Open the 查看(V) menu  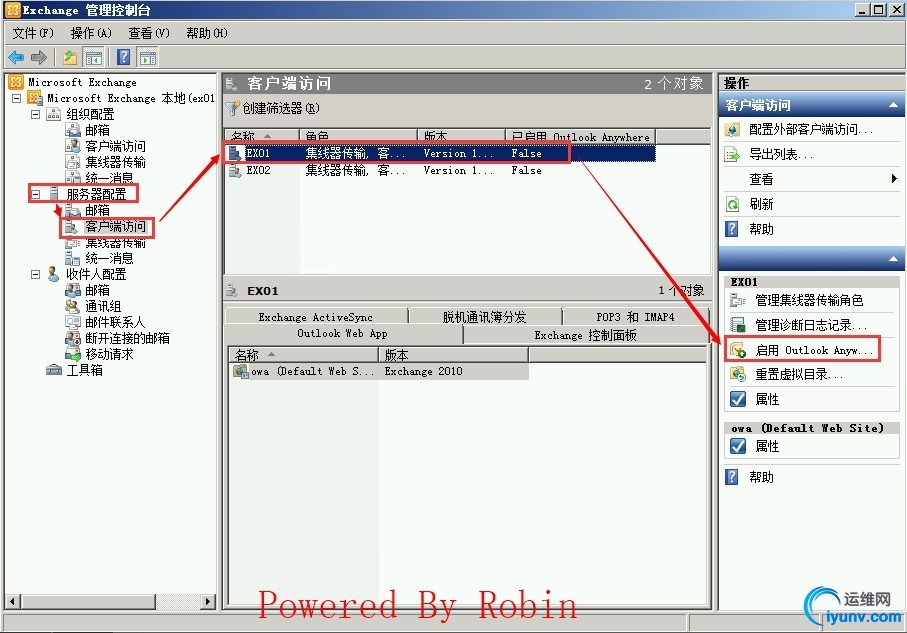149,33
